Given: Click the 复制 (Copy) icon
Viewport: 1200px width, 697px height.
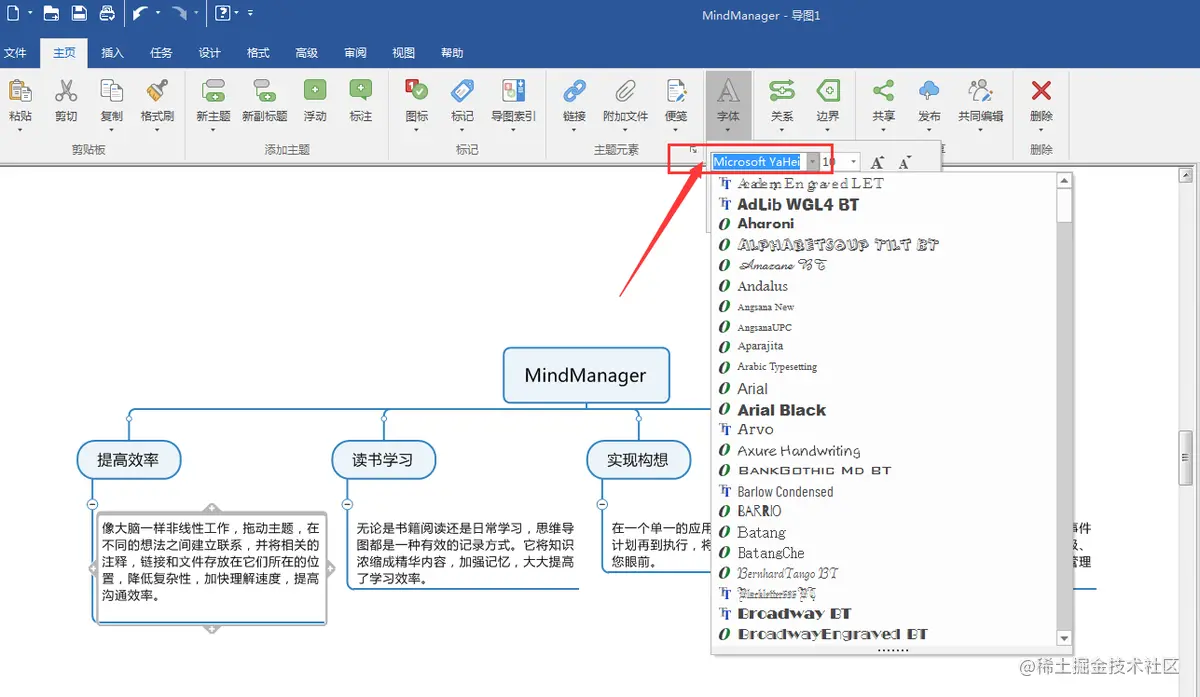Looking at the screenshot, I should [112, 92].
